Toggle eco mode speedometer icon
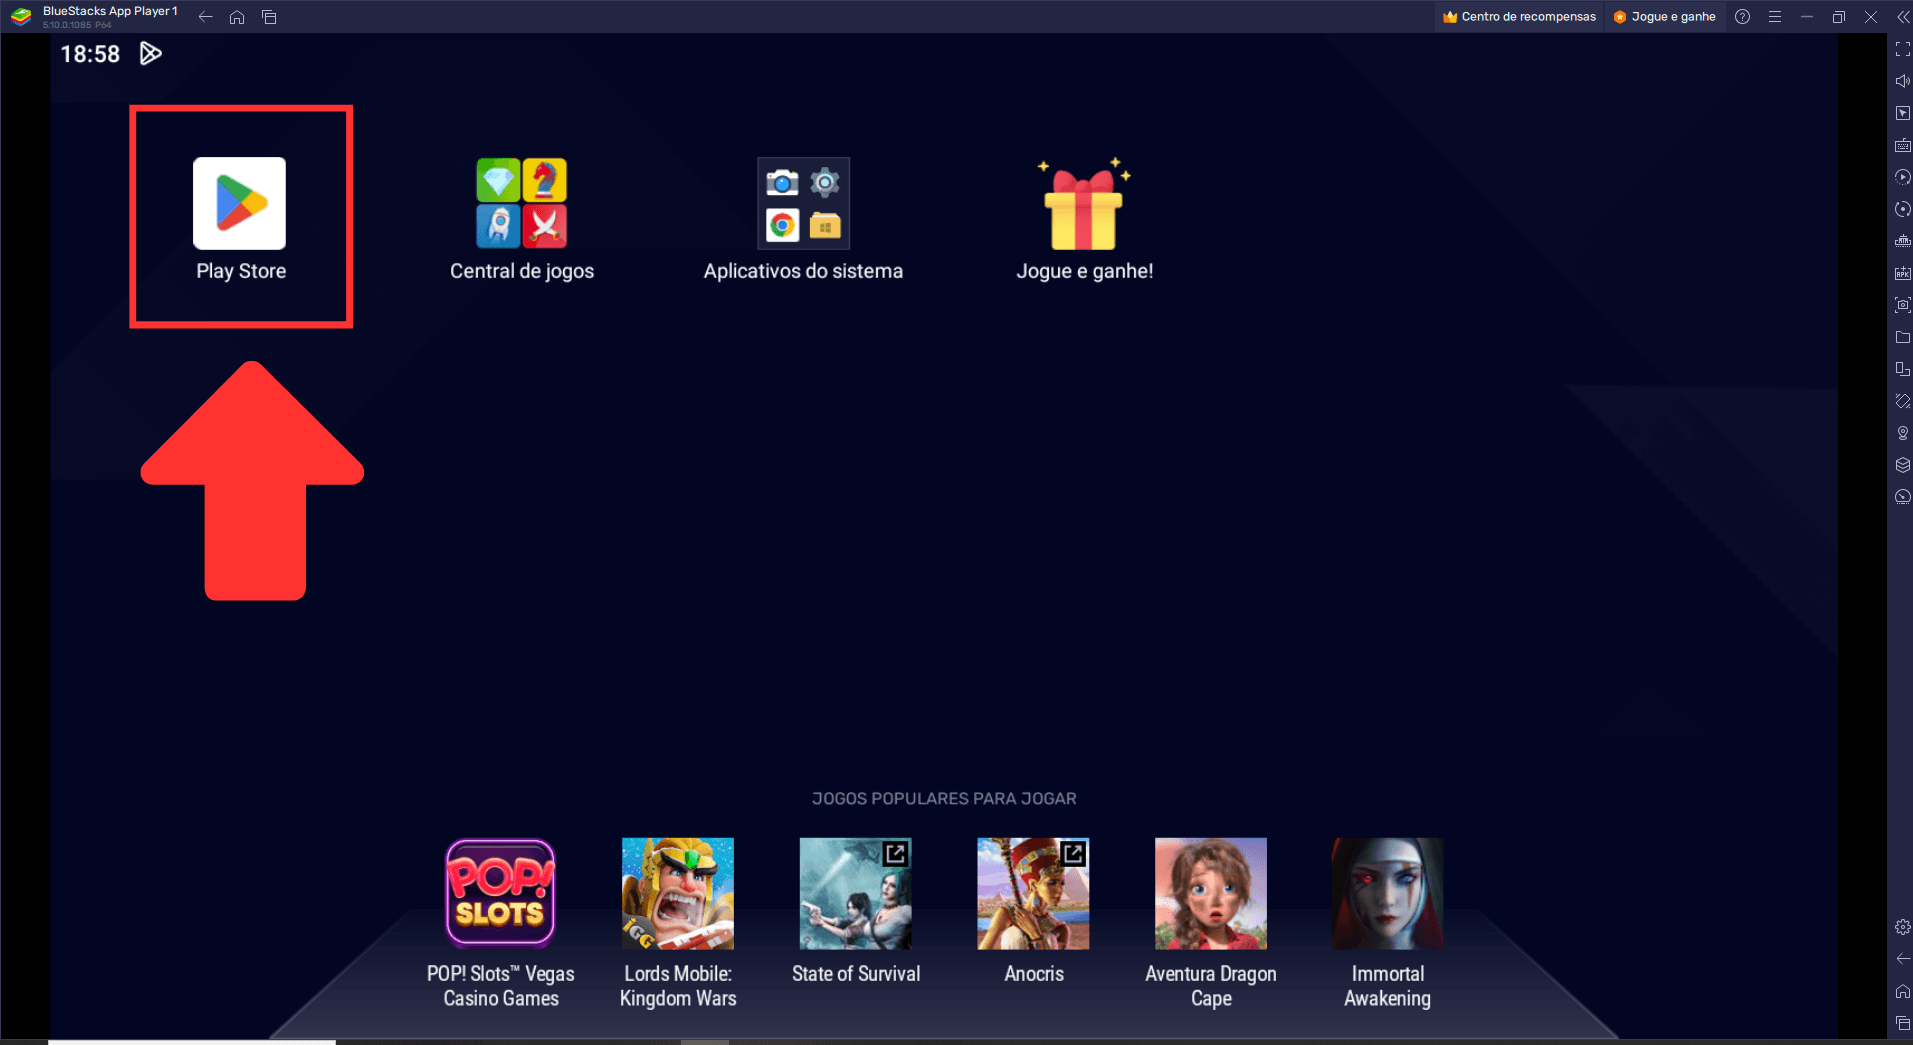Screen dimensions: 1913x1045 [1903, 497]
